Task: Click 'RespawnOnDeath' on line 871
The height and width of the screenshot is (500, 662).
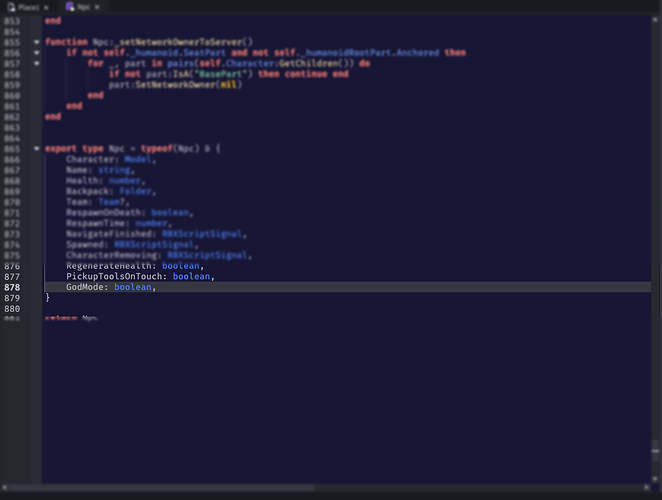Action: [x=103, y=212]
